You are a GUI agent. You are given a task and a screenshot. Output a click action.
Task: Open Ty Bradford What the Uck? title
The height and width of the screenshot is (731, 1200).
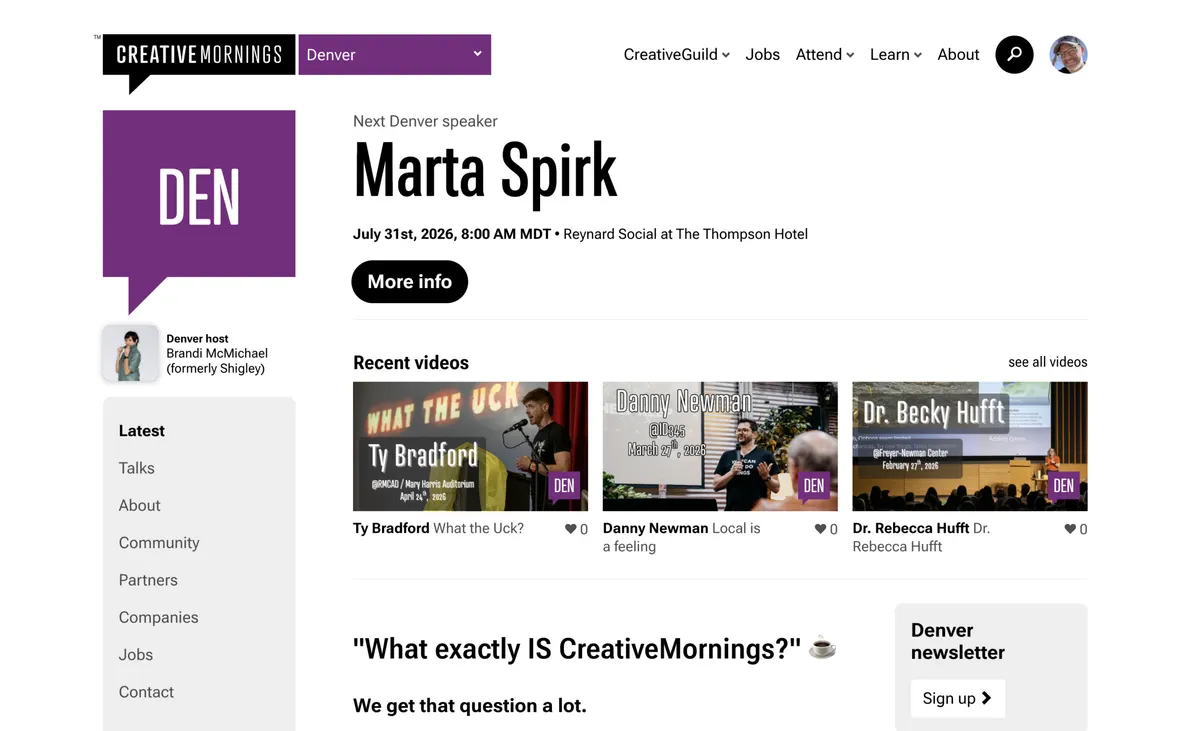pos(438,528)
